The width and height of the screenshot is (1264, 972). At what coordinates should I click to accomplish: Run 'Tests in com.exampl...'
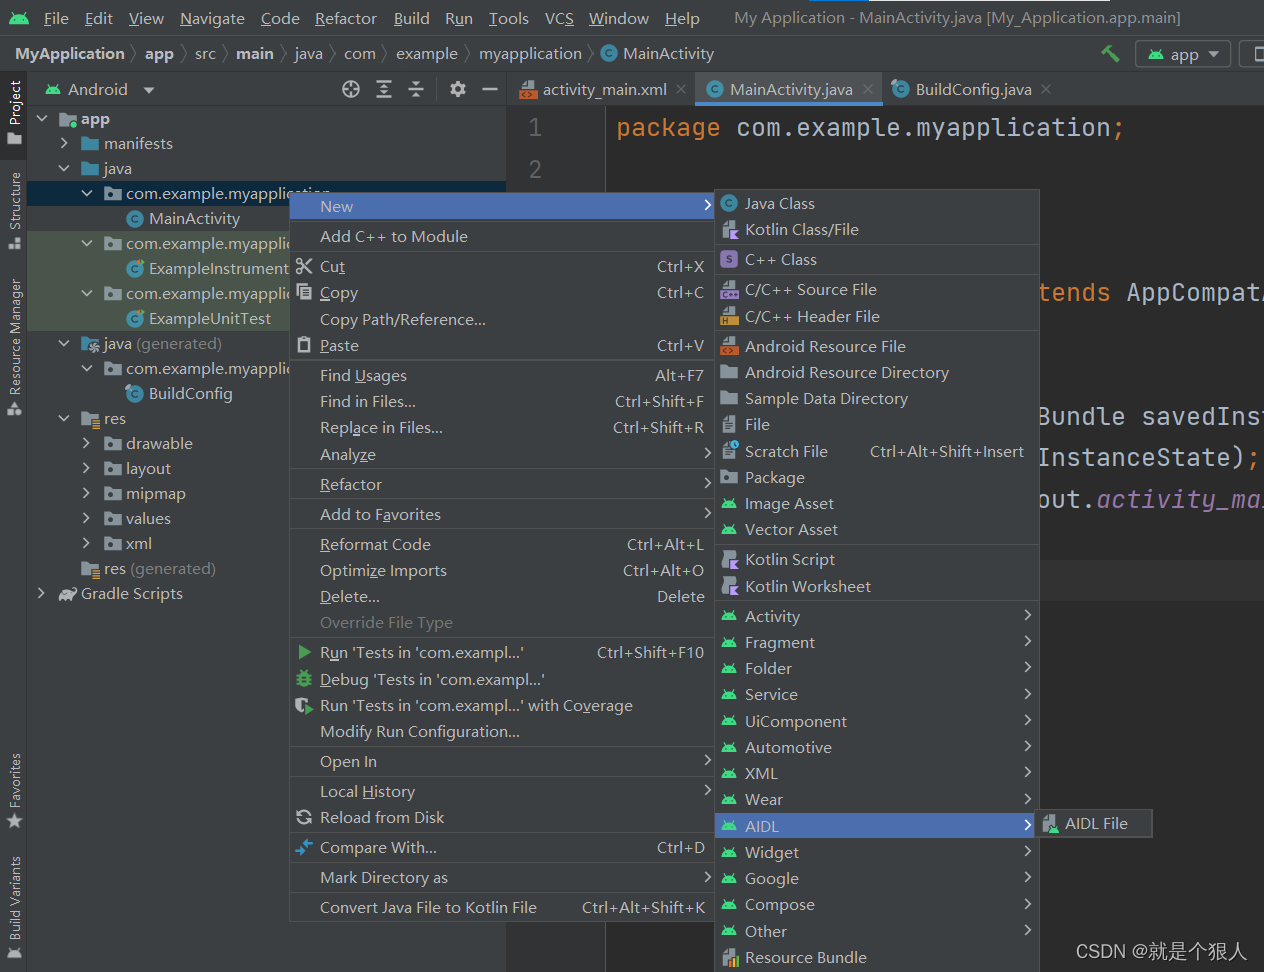tap(502, 652)
